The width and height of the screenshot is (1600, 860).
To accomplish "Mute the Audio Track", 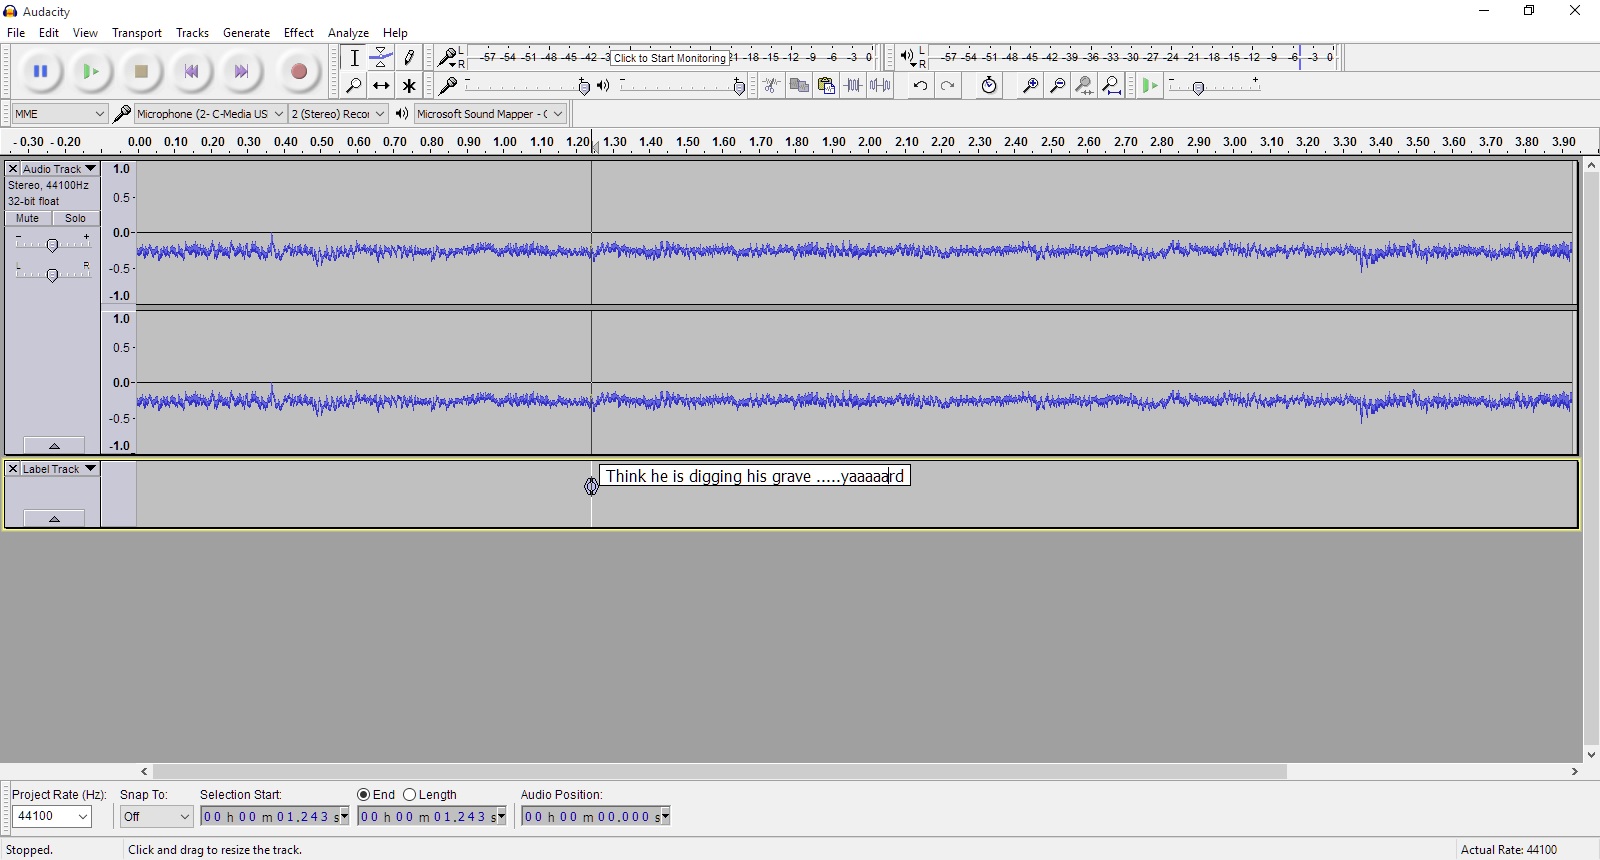I will coord(28,218).
